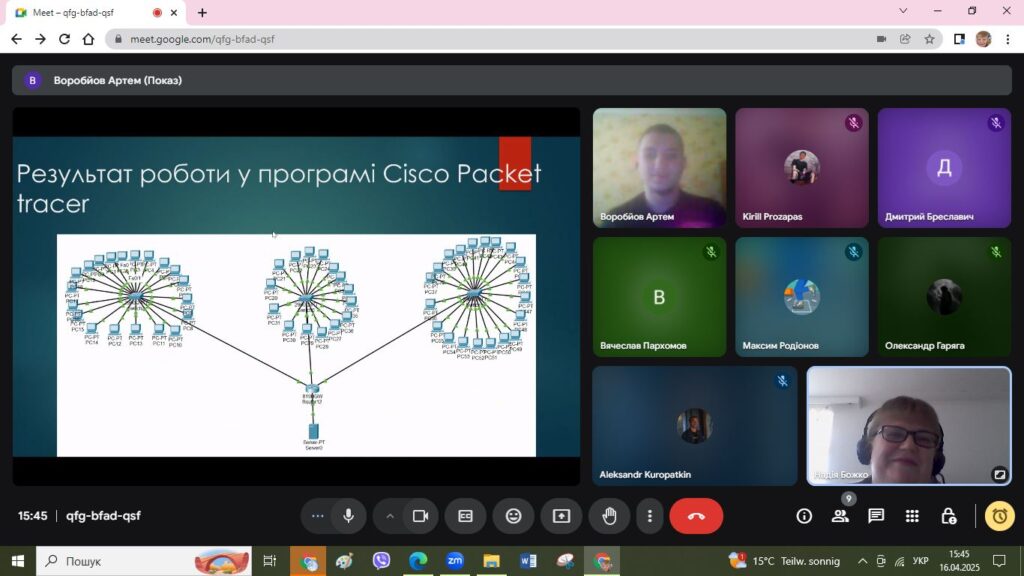Open Viber from the taskbar
1024x576 pixels.
tap(381, 561)
